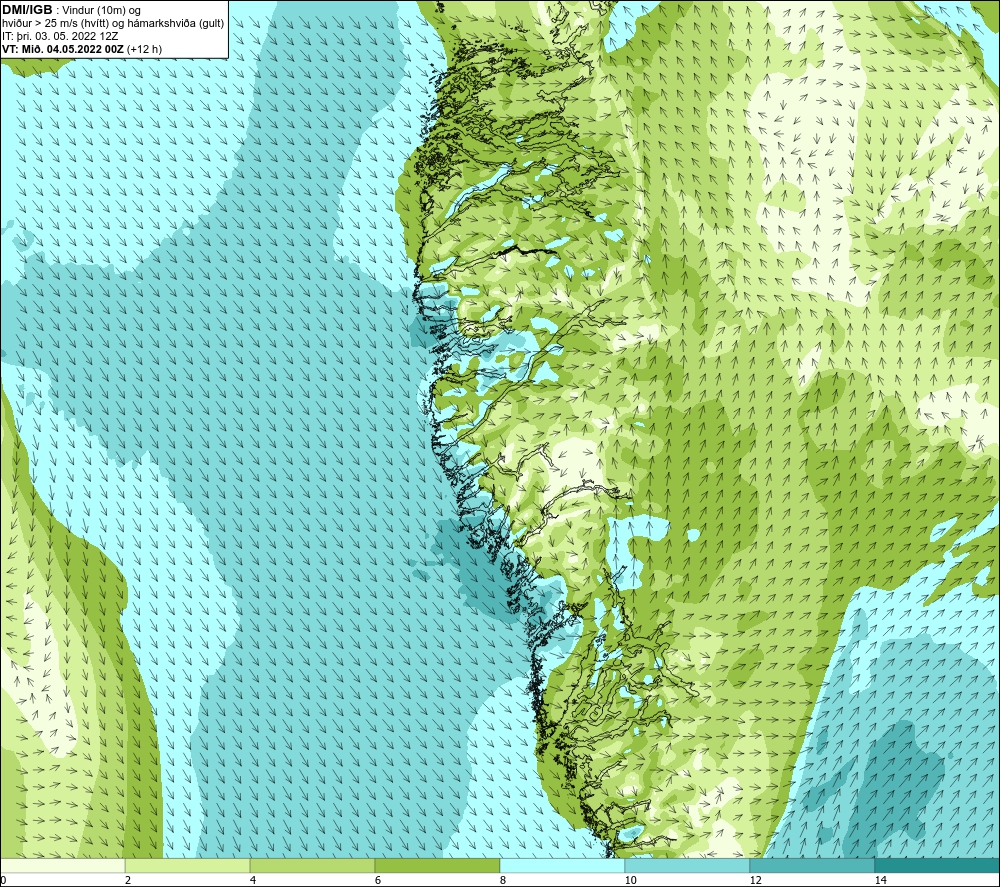Click the "0" label on the color scale

pyautogui.click(x=3, y=881)
